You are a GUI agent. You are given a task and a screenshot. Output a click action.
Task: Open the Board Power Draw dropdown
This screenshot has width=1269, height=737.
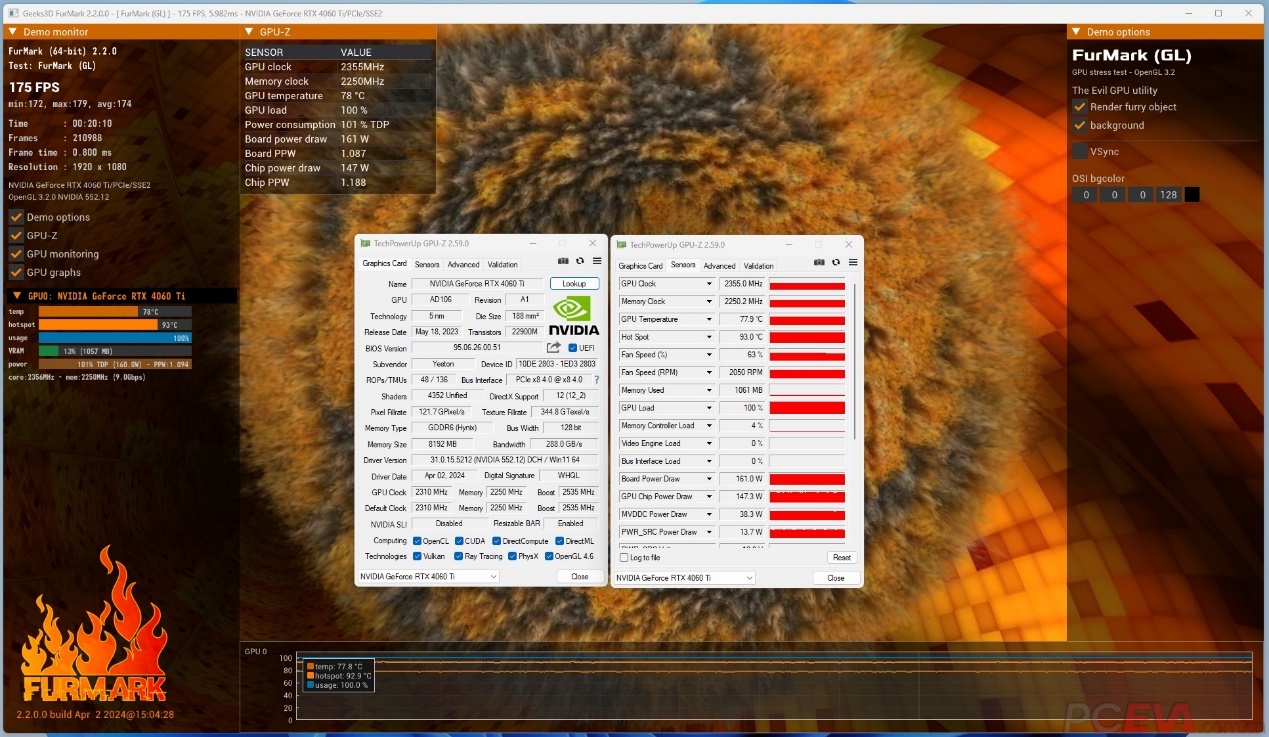pos(709,479)
